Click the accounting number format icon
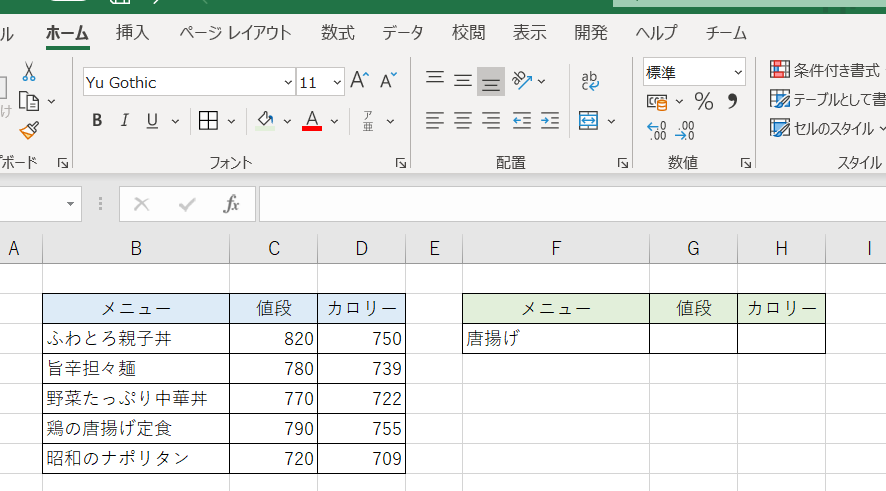This screenshot has height=491, width=886. coord(657,102)
